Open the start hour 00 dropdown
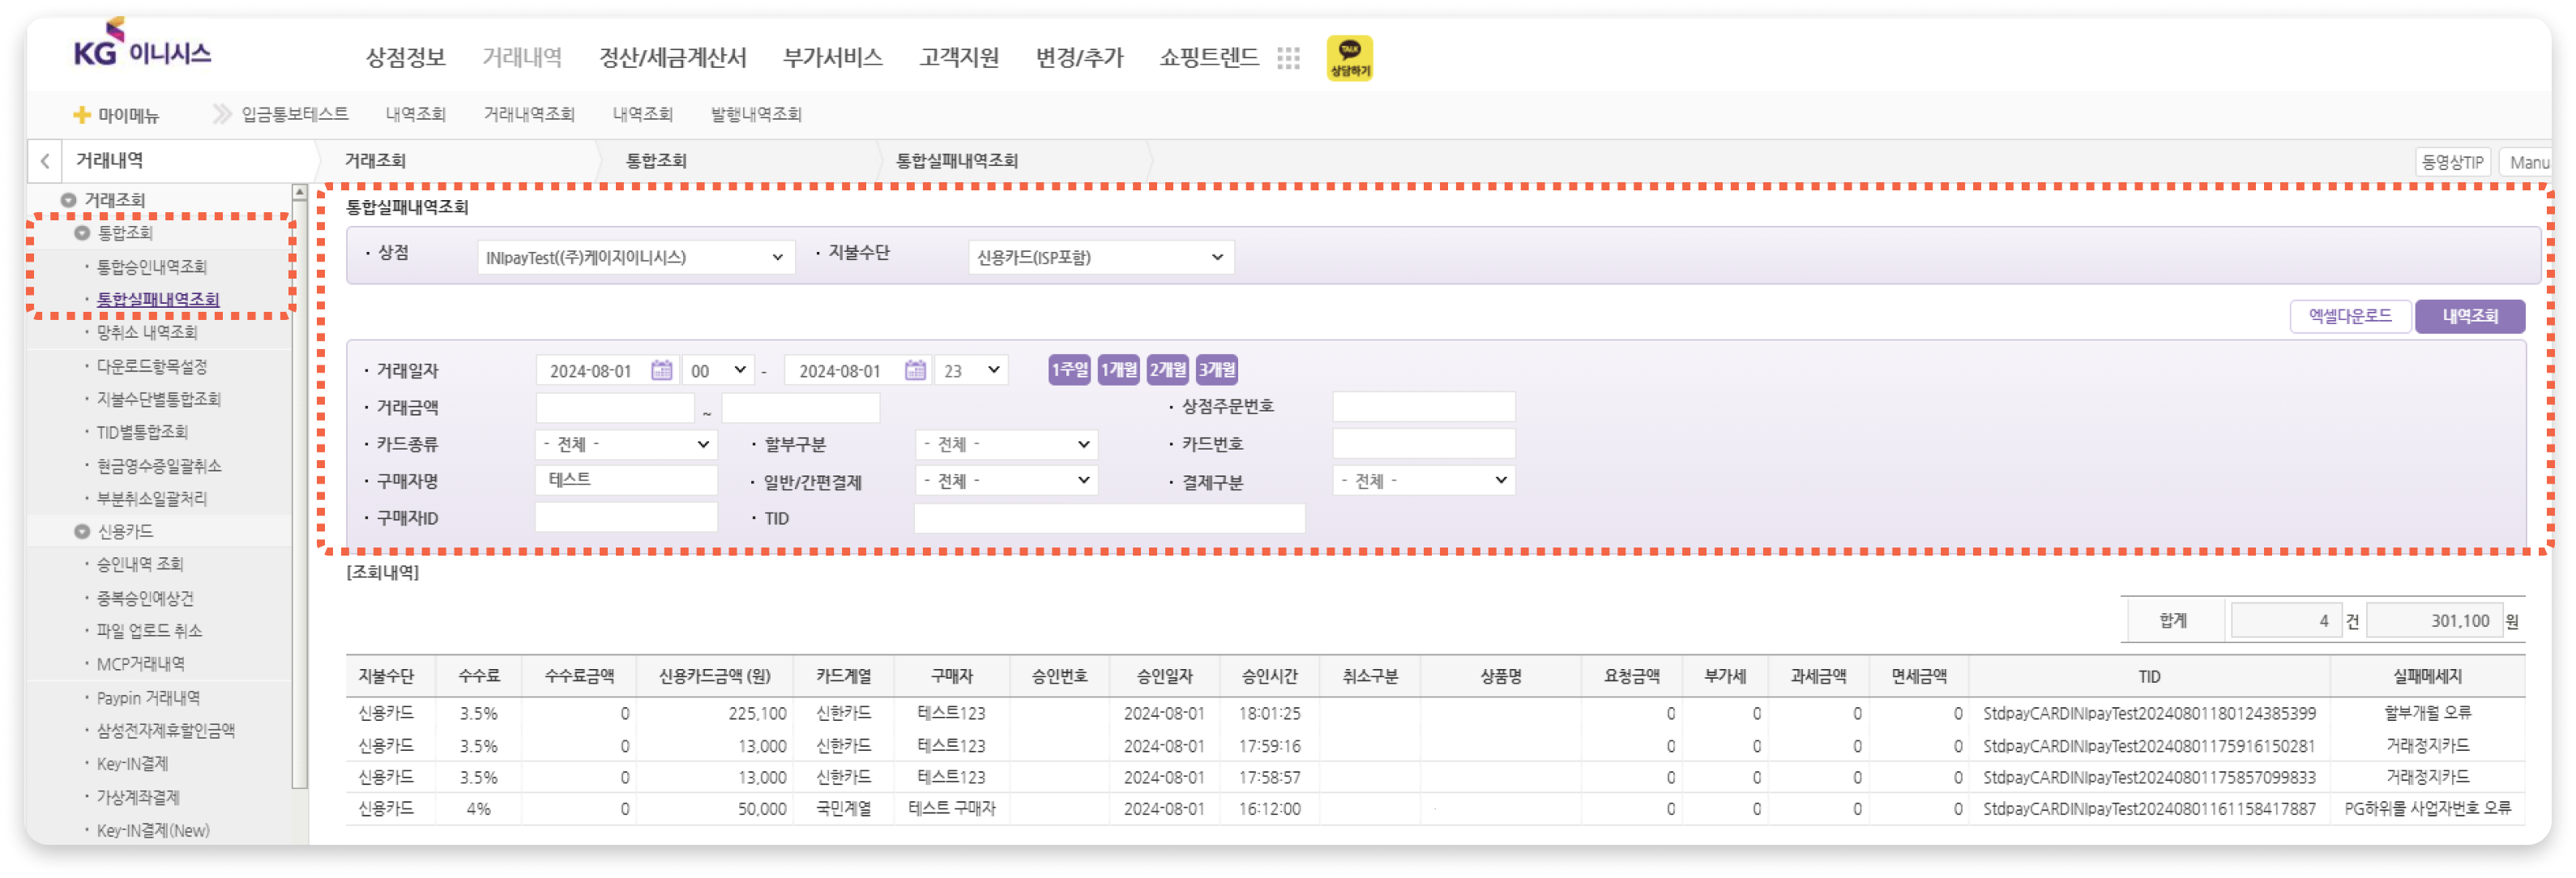 click(718, 370)
